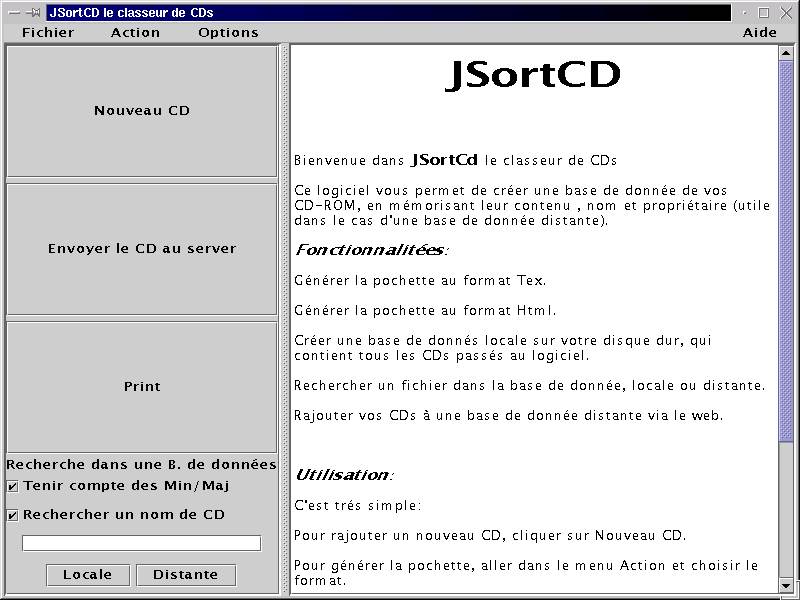Open the Fichier menu
The width and height of the screenshot is (800, 600).
click(48, 32)
